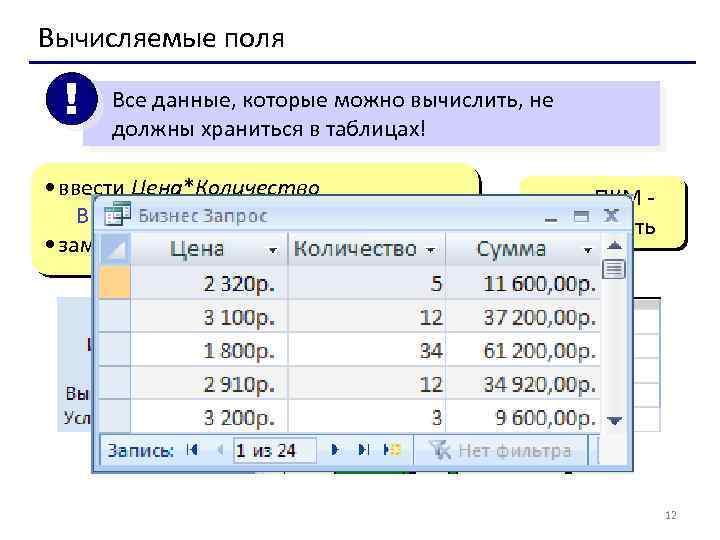Go to the first record in navigator

point(192,450)
